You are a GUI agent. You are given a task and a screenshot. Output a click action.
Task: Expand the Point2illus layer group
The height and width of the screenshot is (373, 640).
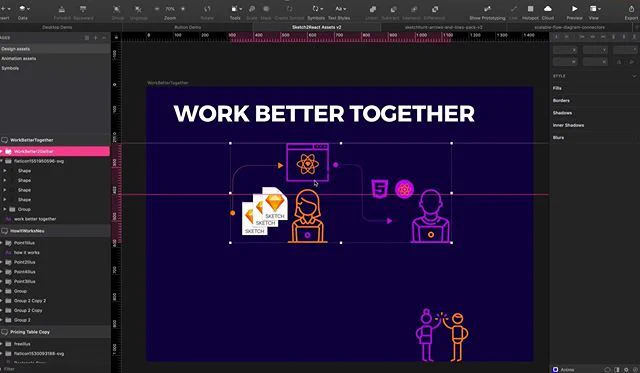[2, 262]
